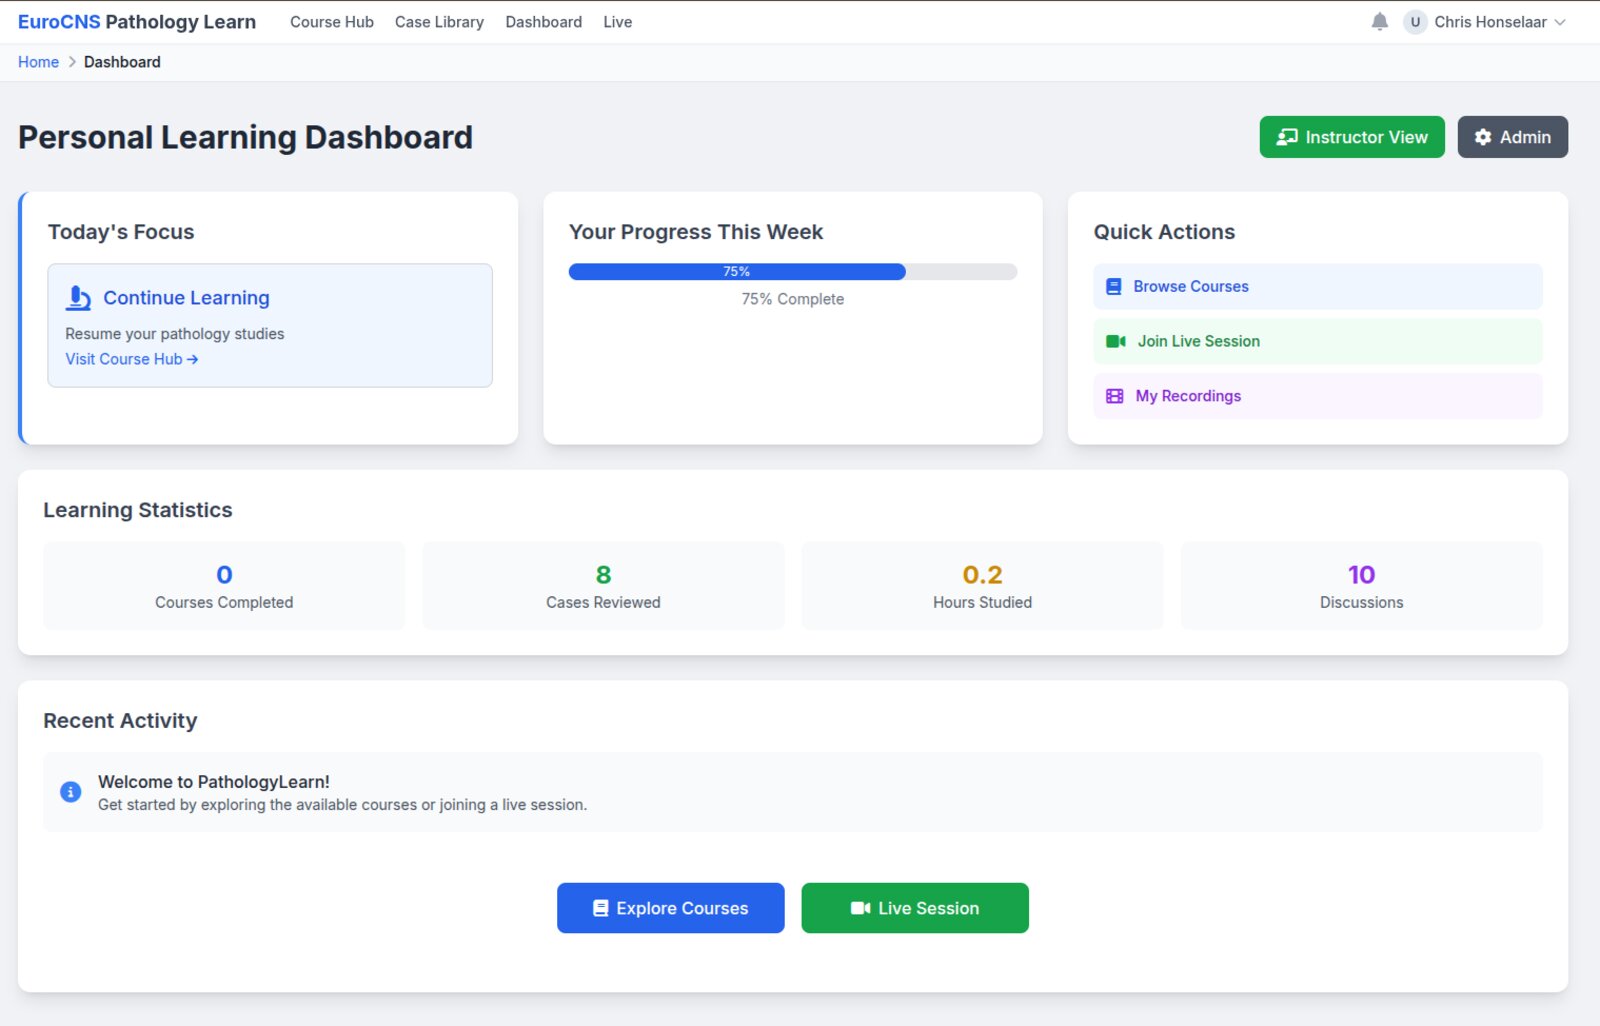Click the monitor icon in Instructor View
Screen dimensions: 1600x1026
(x=1287, y=137)
